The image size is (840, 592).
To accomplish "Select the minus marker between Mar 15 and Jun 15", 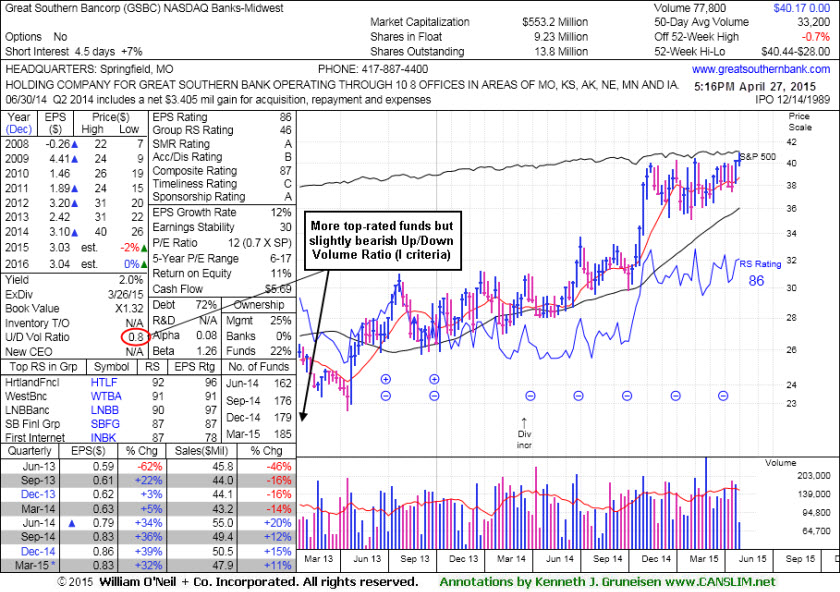I will tap(723, 396).
